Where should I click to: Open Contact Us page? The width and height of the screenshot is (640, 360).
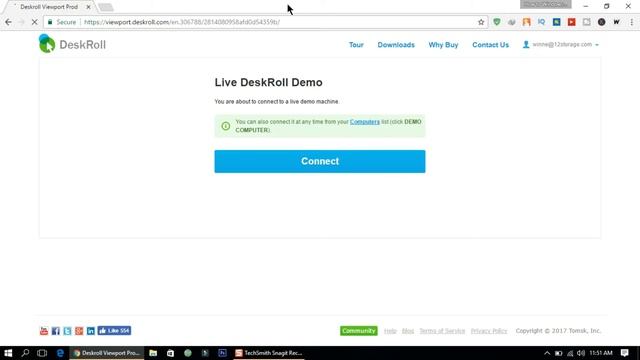pyautogui.click(x=490, y=45)
